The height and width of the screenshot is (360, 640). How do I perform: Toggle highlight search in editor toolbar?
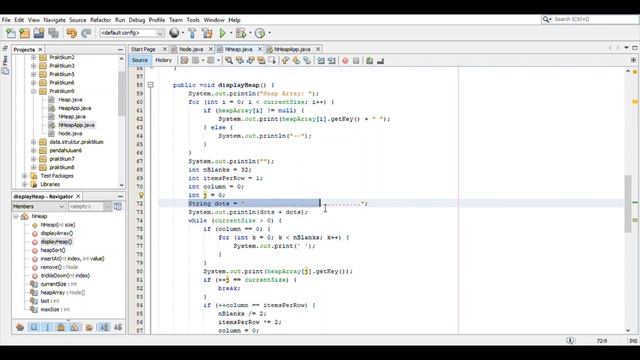tap(261, 60)
